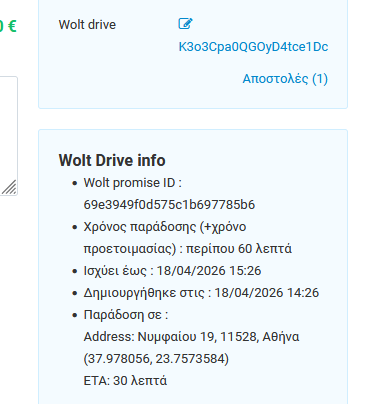
Task: Click the Wolt Drive info heading
Action: tap(112, 160)
